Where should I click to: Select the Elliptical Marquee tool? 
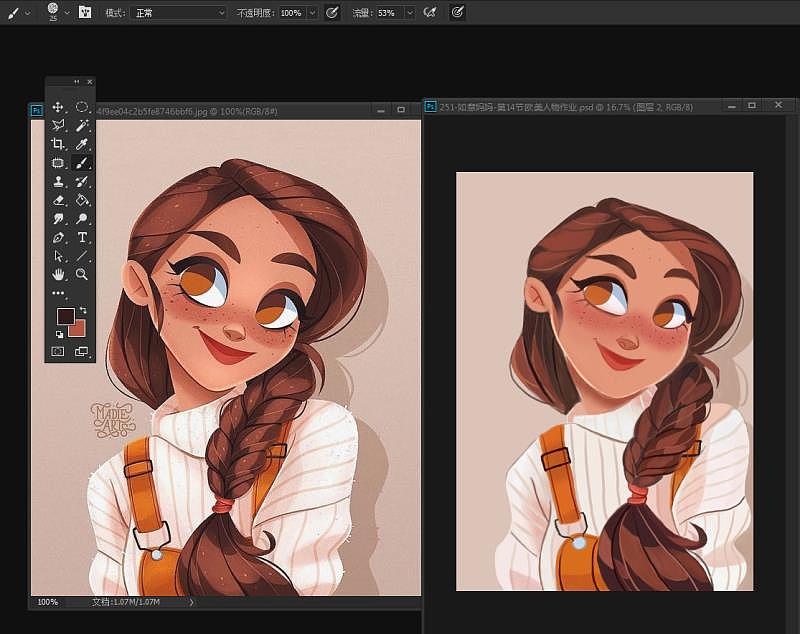[x=82, y=107]
